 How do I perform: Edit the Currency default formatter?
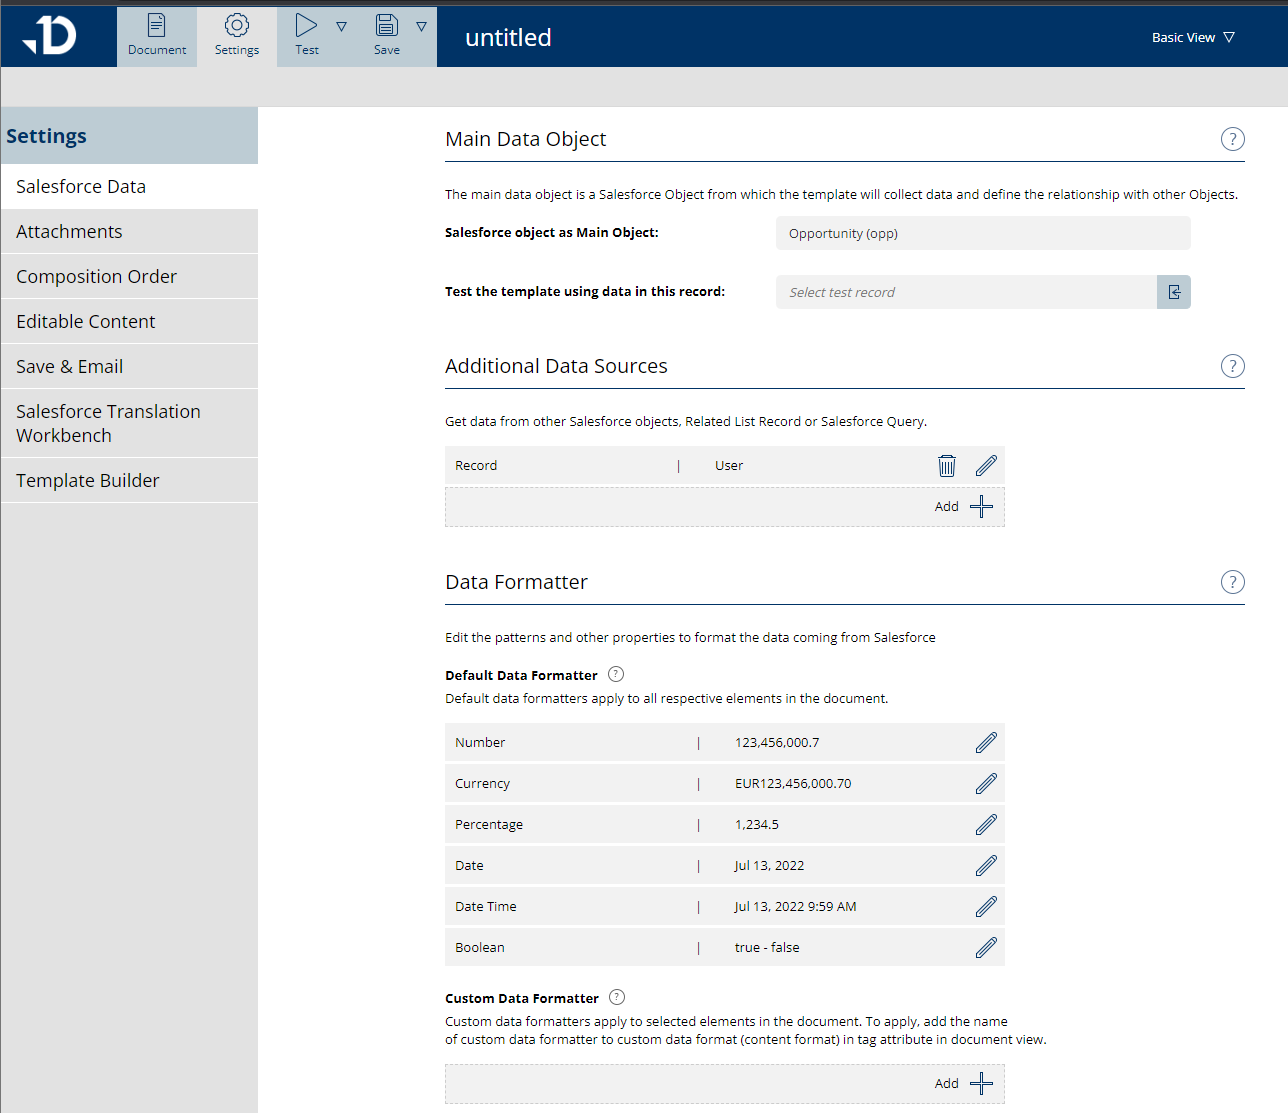pyautogui.click(x=986, y=784)
